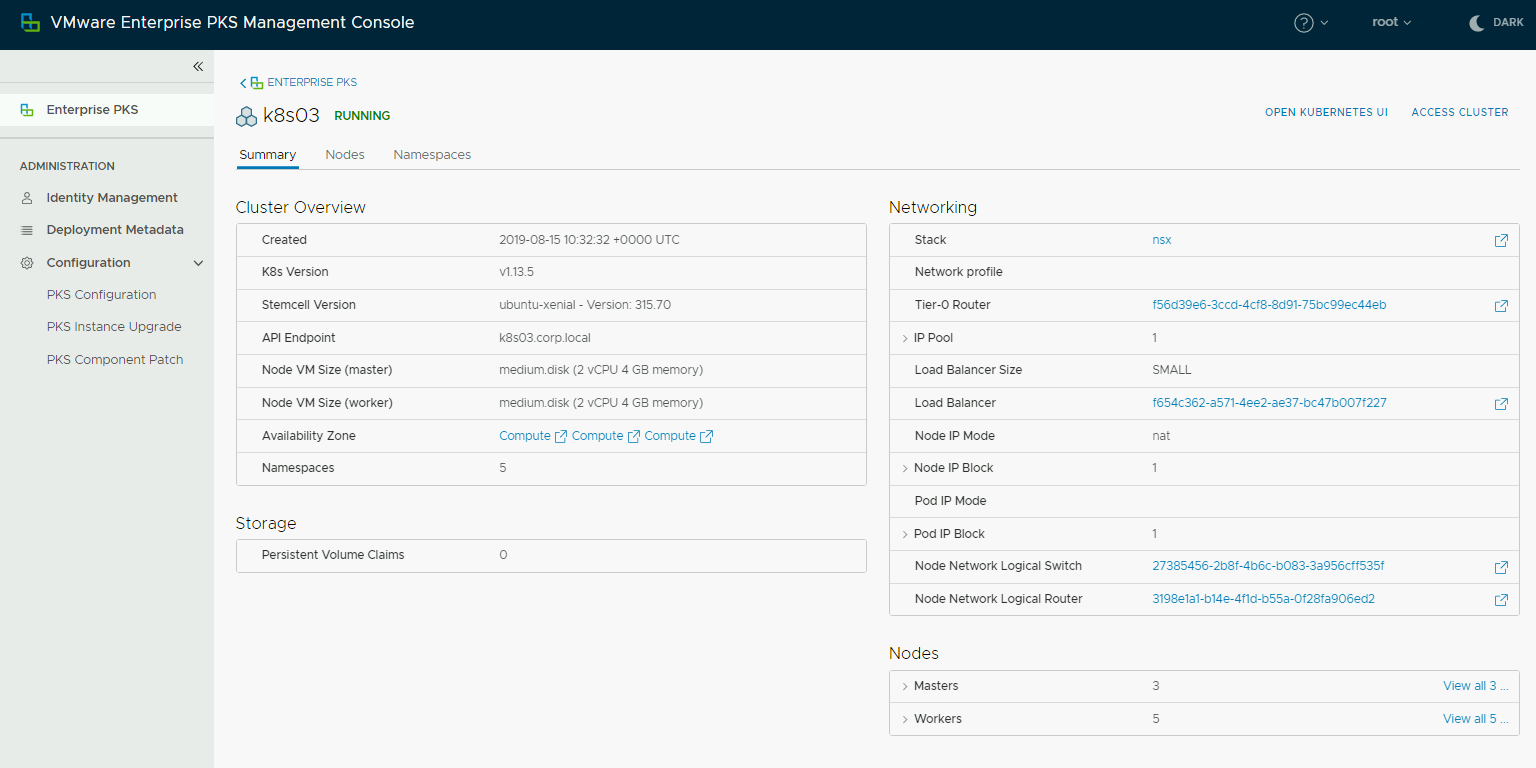Image resolution: width=1536 pixels, height=768 pixels.
Task: Collapse the Configuration sidebar section
Action: 198,263
